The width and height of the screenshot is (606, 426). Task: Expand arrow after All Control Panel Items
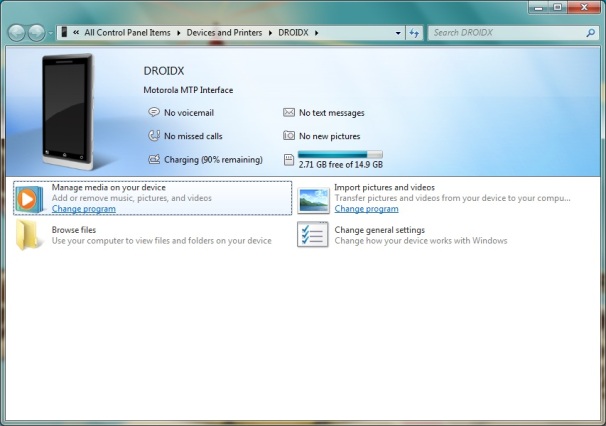click(179, 33)
